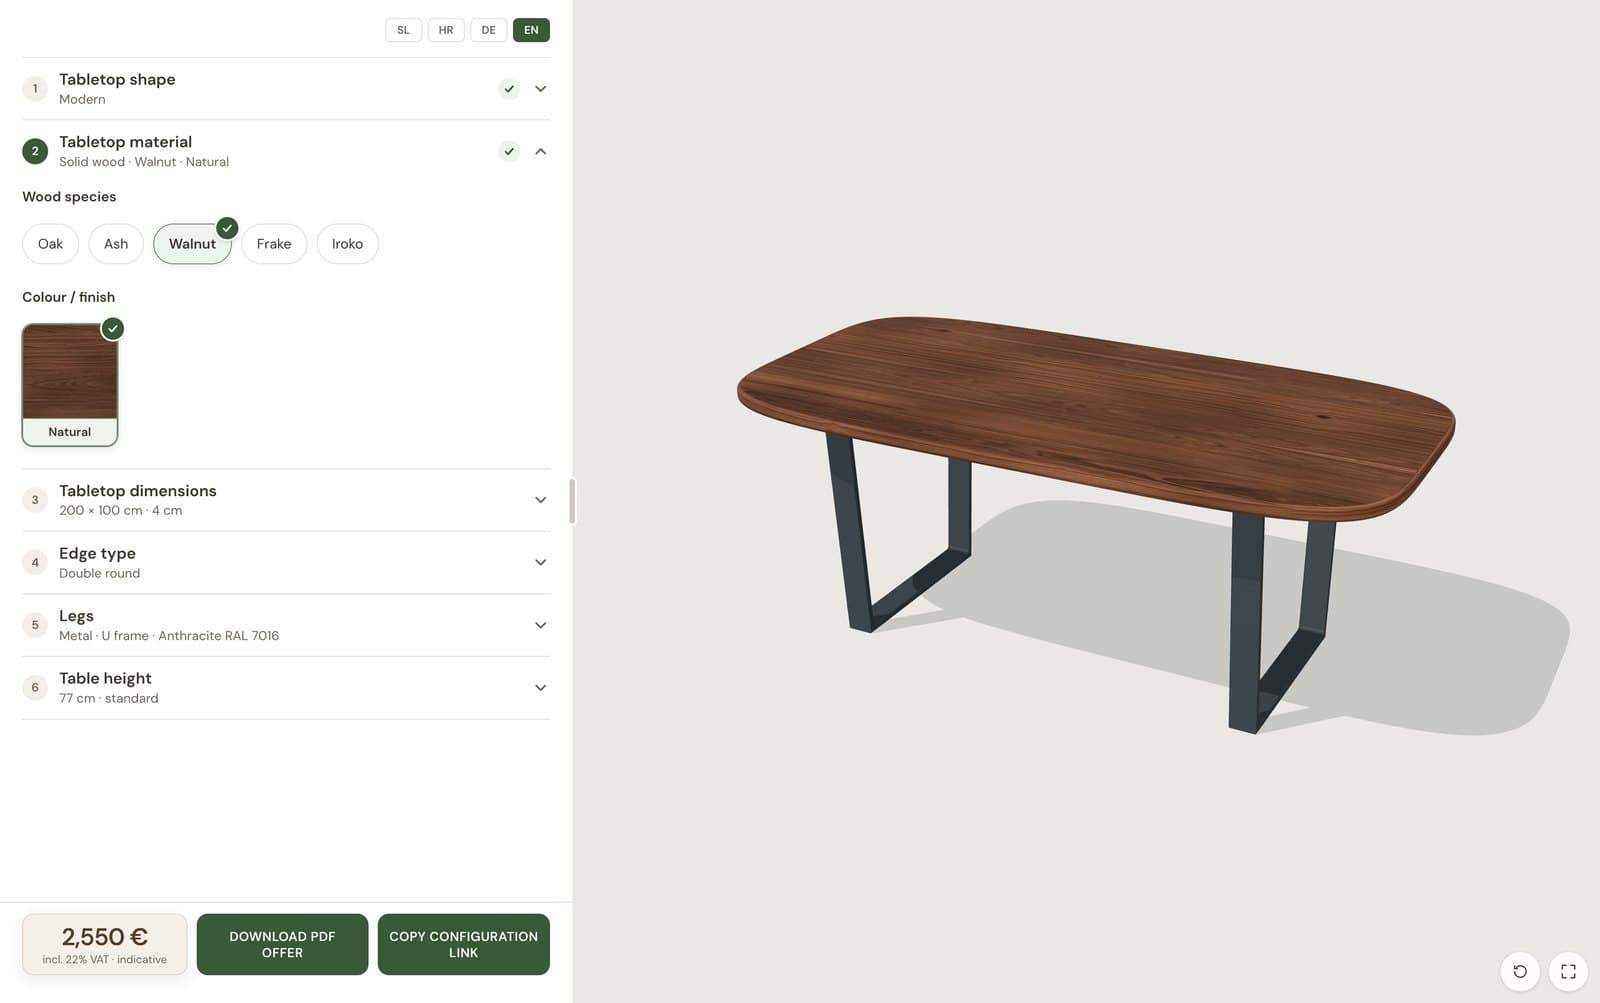Click step number 3 circle
The height and width of the screenshot is (1003, 1600).
[35, 500]
